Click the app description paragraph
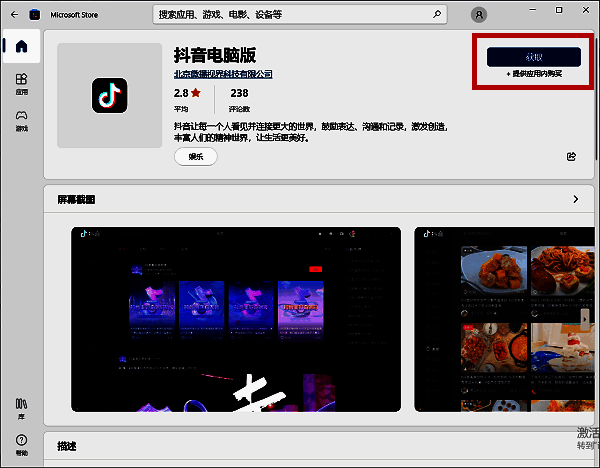The image size is (600, 468). [x=310, y=132]
